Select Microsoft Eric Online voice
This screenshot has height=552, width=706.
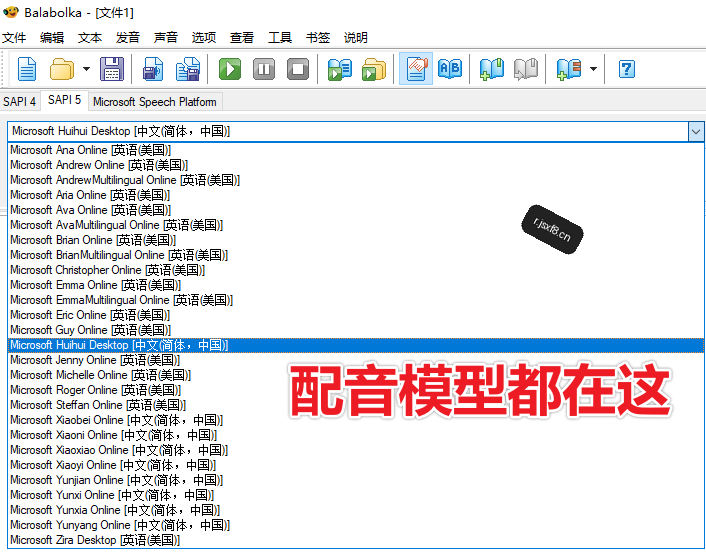coord(356,315)
